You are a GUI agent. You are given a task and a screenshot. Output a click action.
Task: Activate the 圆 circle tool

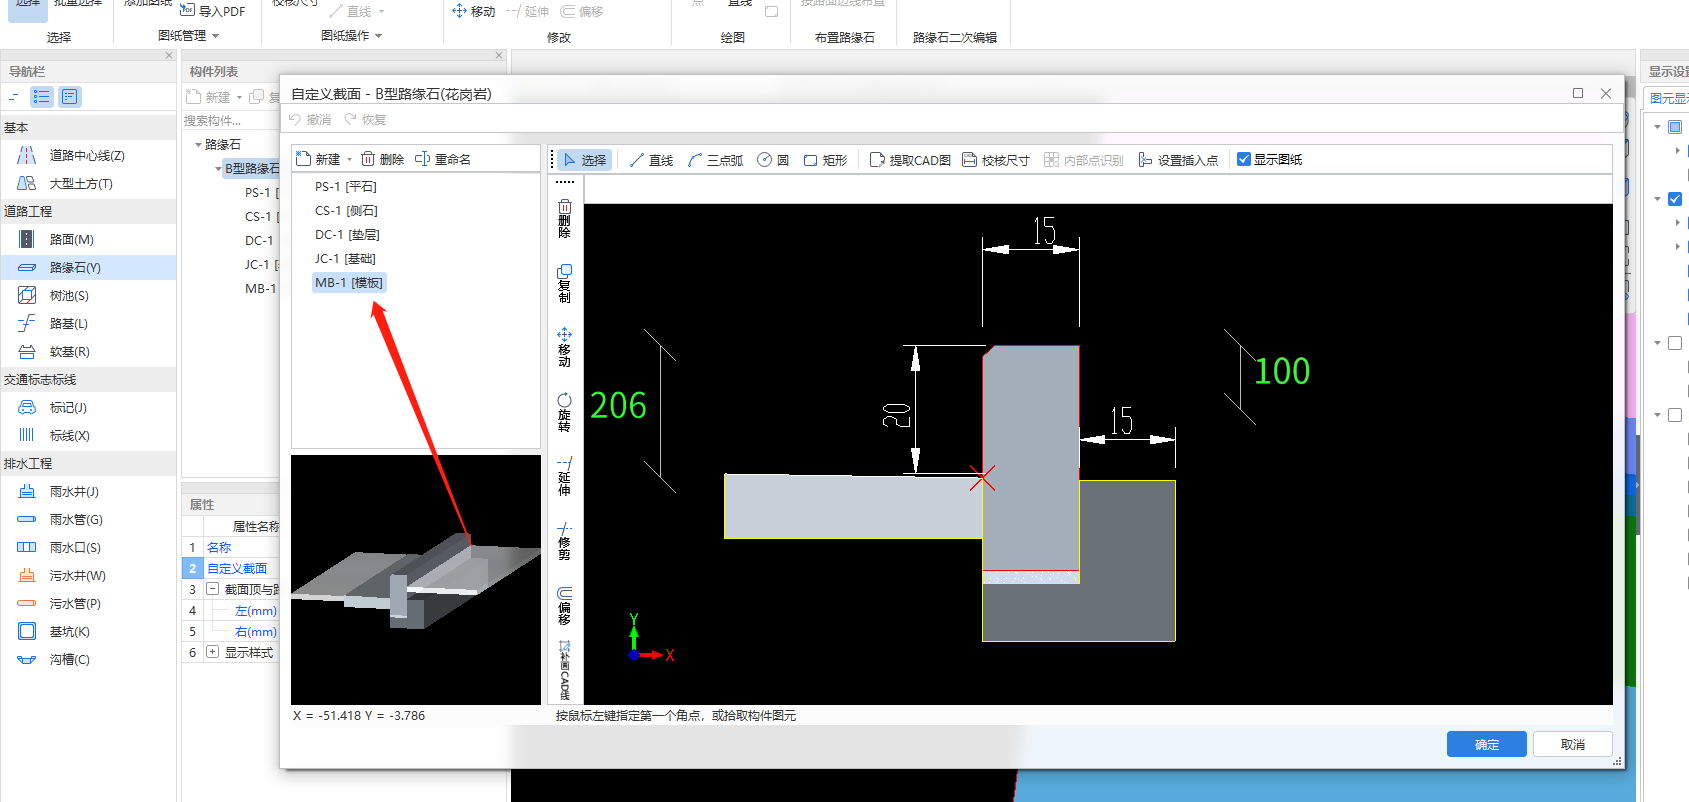tap(773, 160)
